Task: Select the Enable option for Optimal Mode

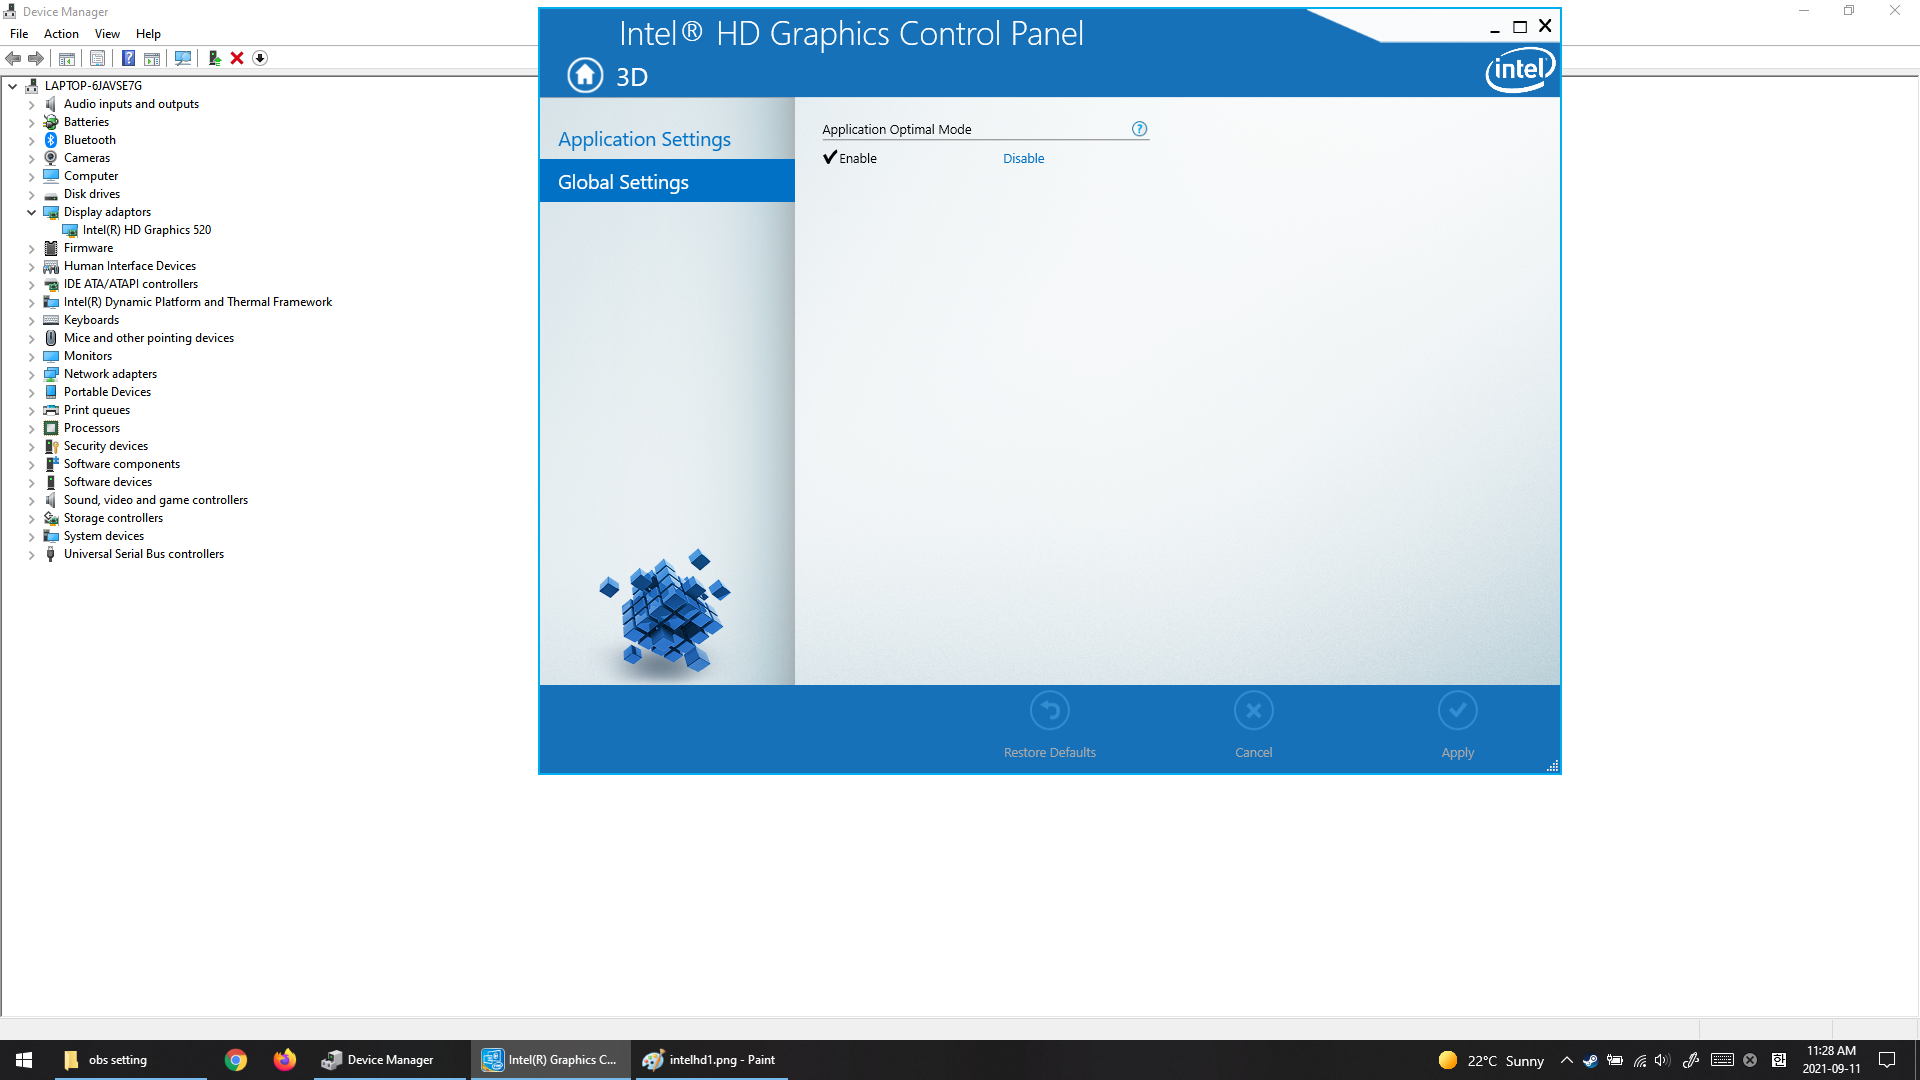Action: [x=850, y=158]
